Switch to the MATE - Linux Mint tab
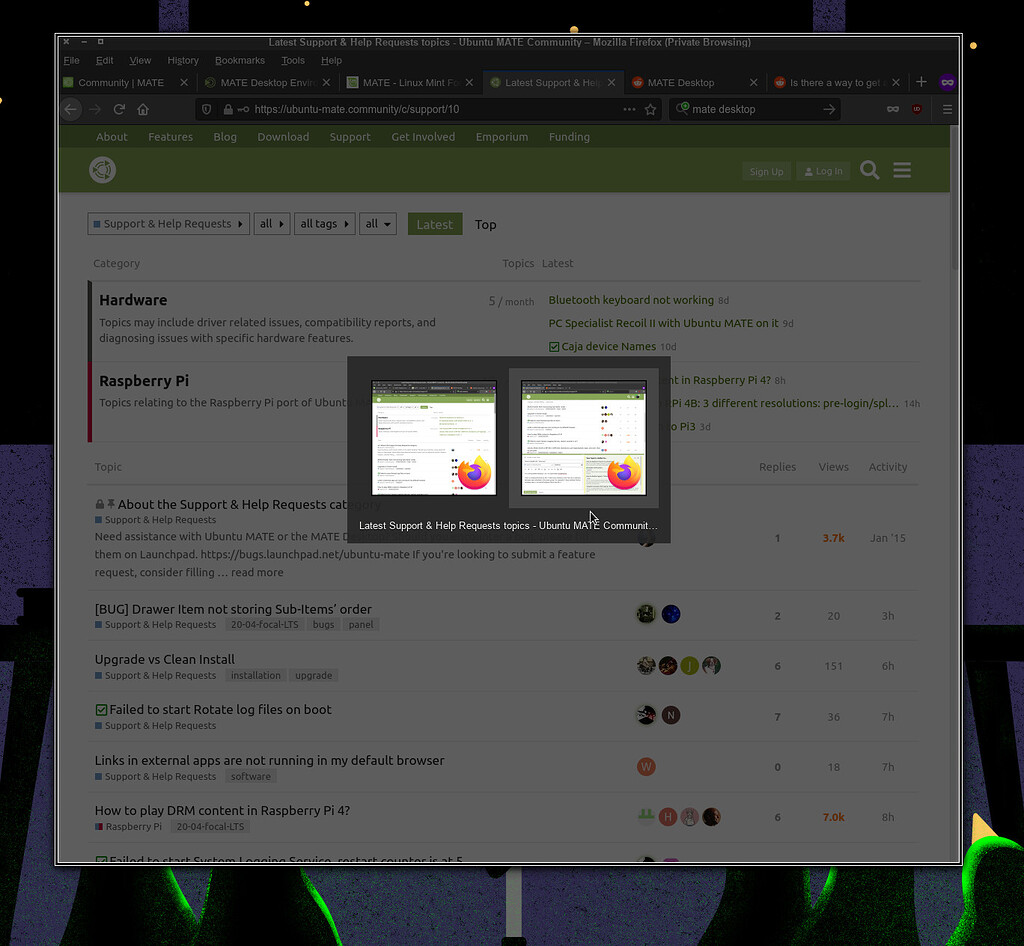 (408, 83)
